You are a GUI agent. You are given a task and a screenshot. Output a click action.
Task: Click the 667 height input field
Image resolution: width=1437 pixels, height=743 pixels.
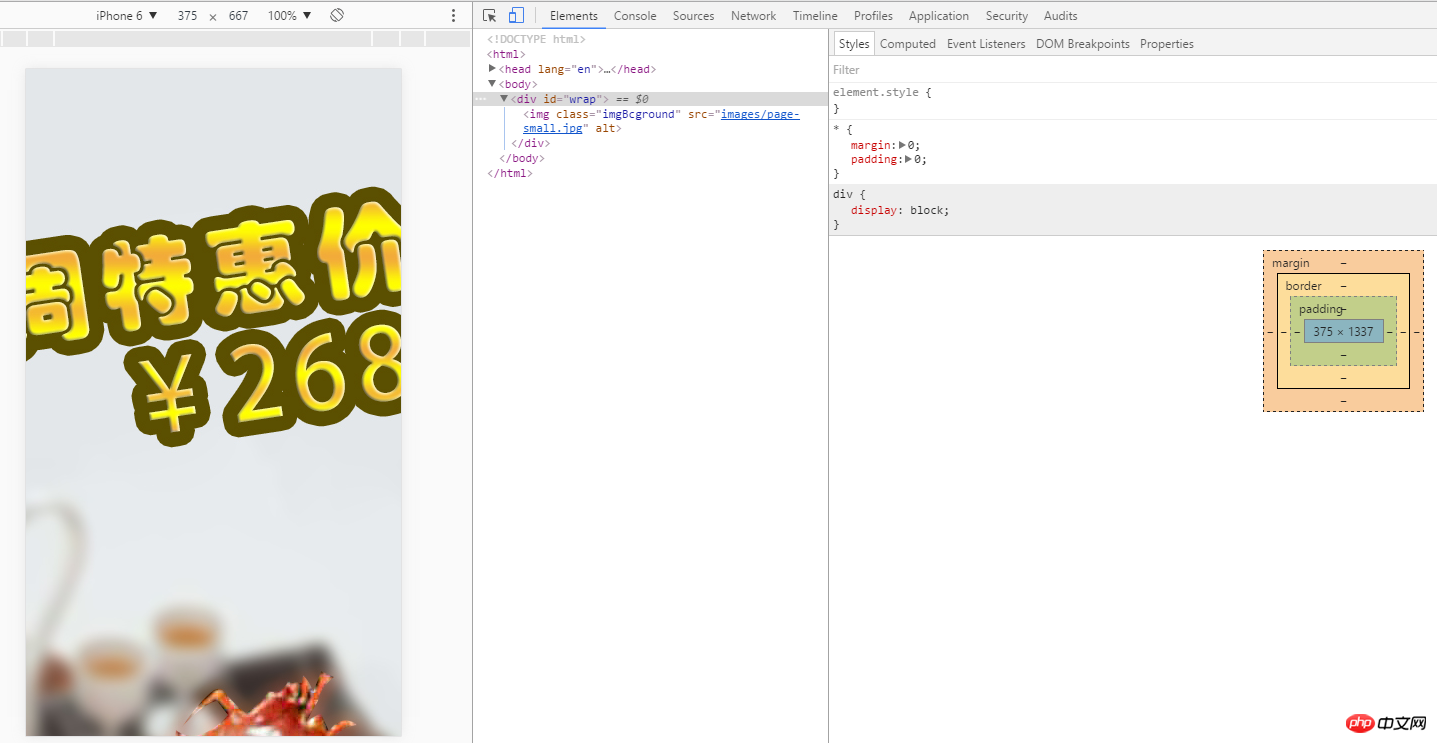point(238,16)
